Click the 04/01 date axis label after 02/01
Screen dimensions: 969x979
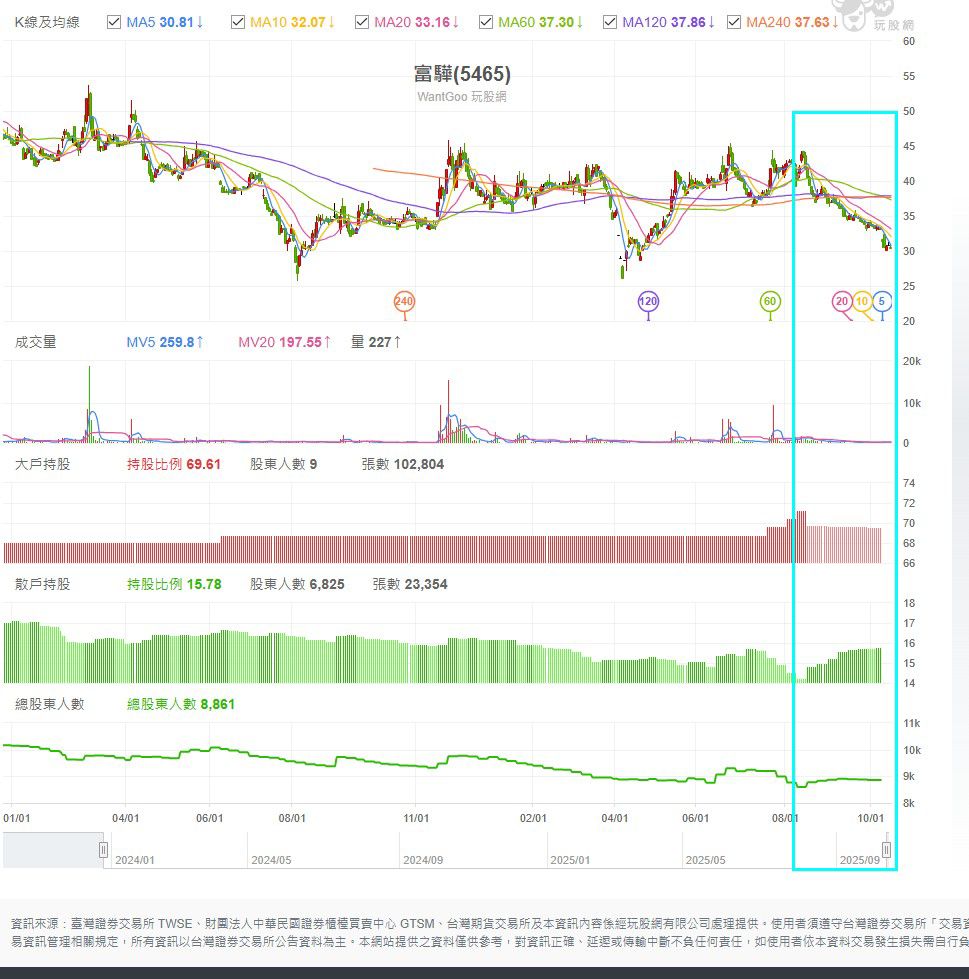614,818
